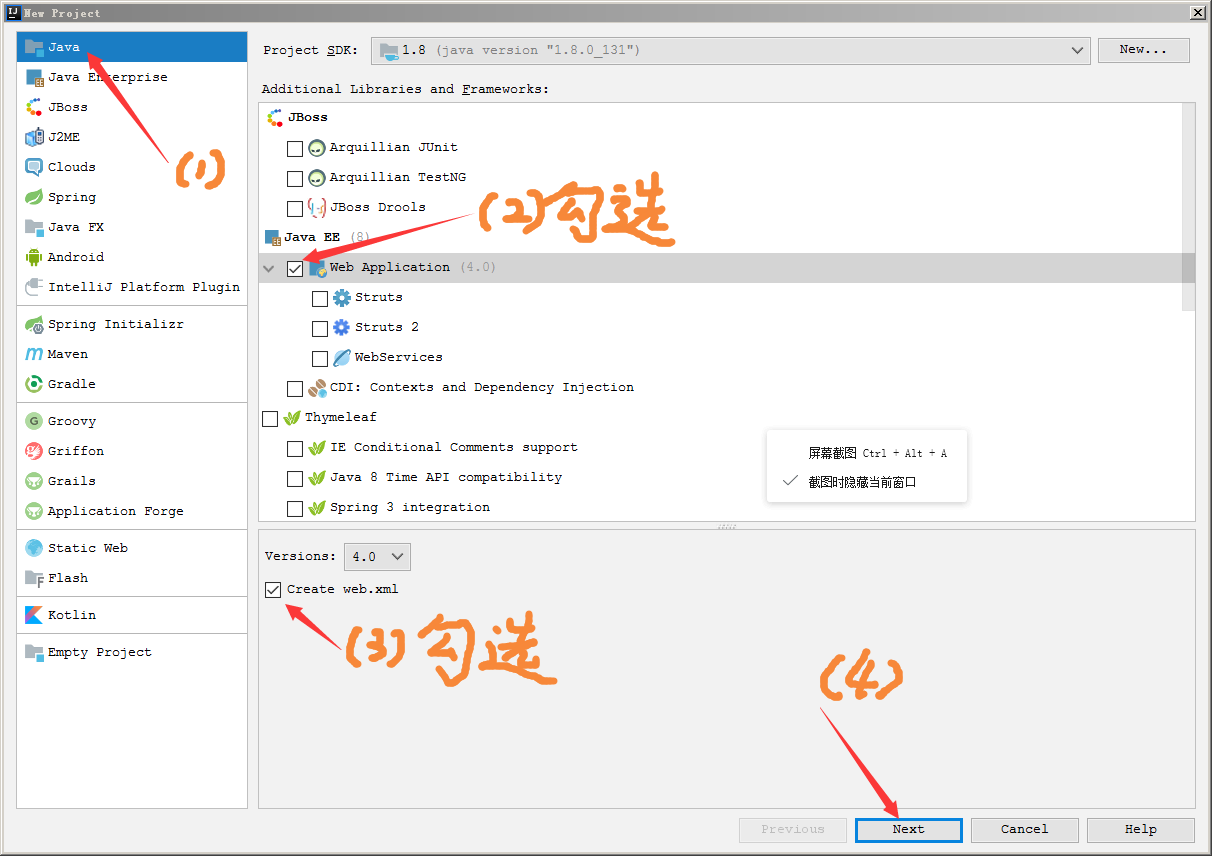Check the Java 8 Time API compatibility checkbox
1212x856 pixels.
pos(295,478)
